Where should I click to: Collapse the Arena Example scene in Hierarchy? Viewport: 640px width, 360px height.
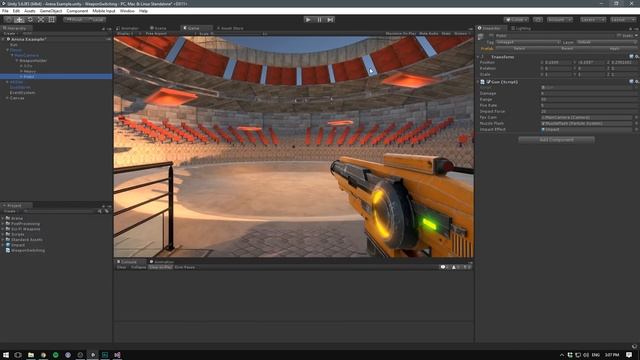point(4,39)
